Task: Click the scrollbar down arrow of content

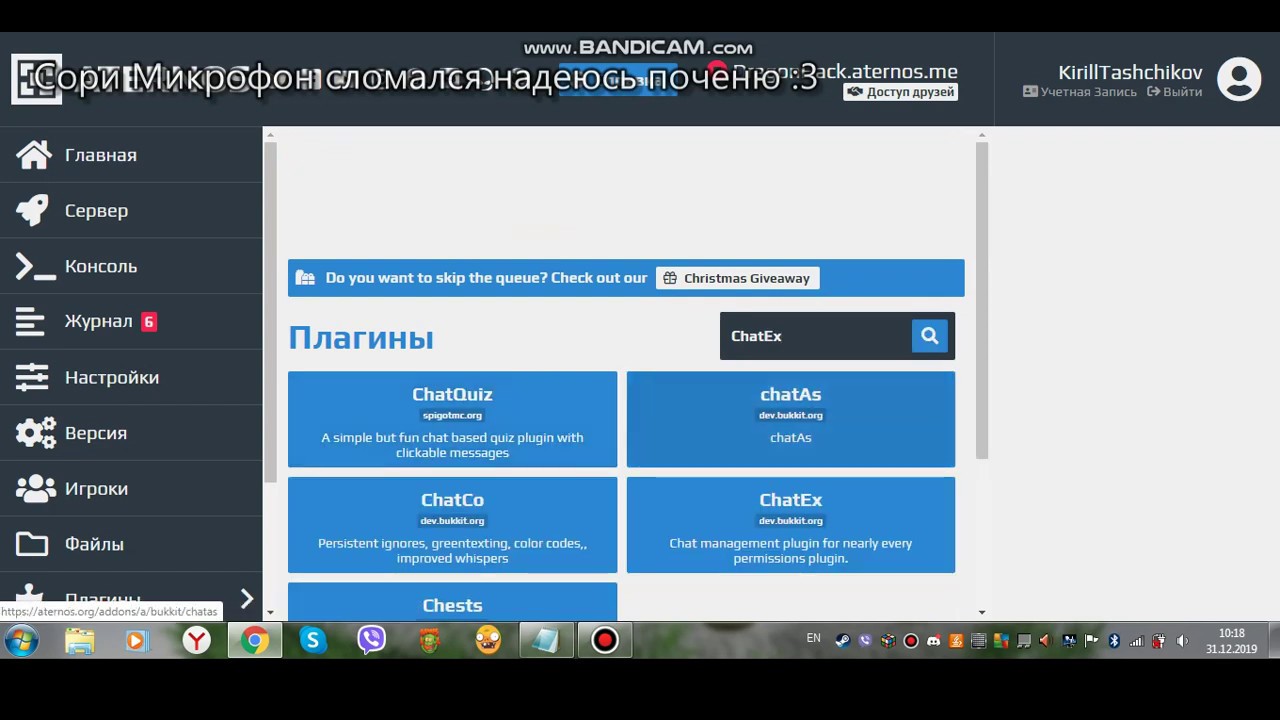Action: pos(982,612)
